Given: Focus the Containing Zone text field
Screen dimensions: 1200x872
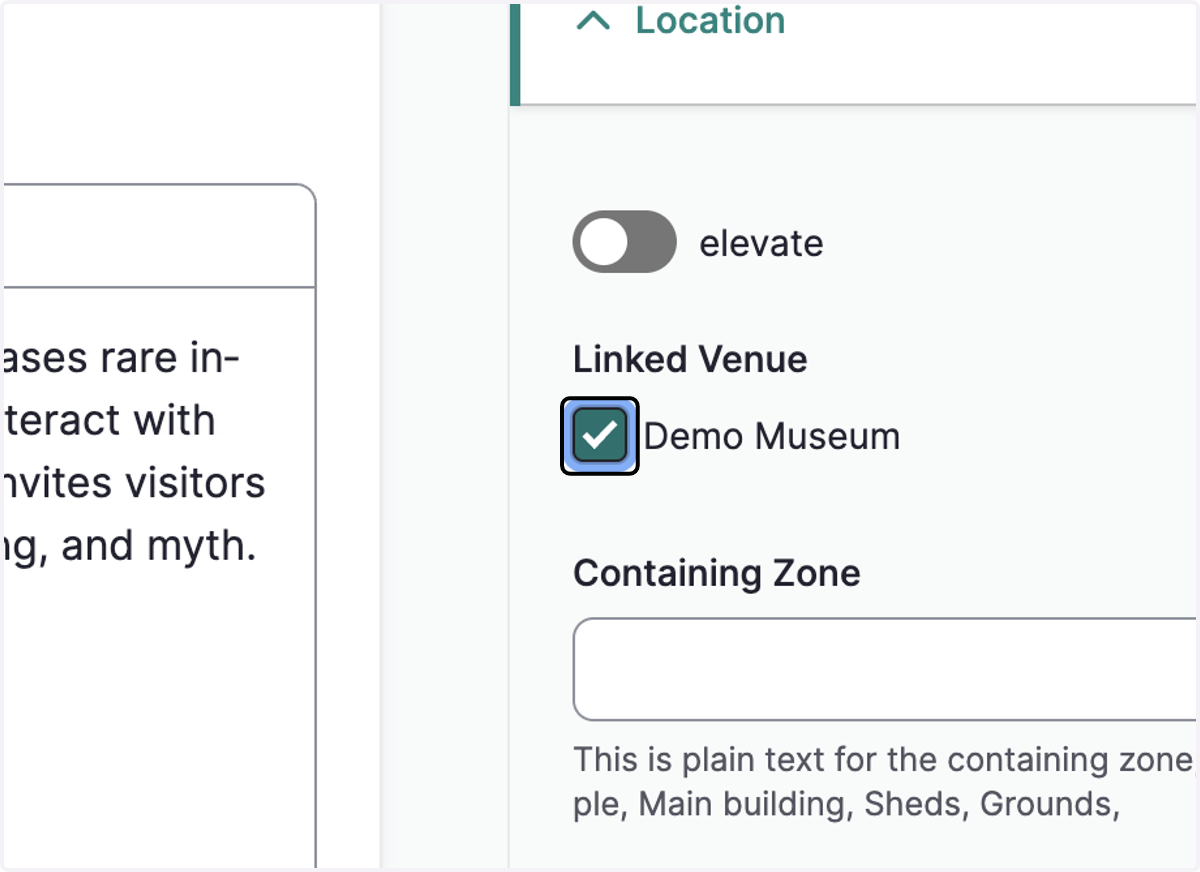Looking at the screenshot, I should (x=885, y=669).
